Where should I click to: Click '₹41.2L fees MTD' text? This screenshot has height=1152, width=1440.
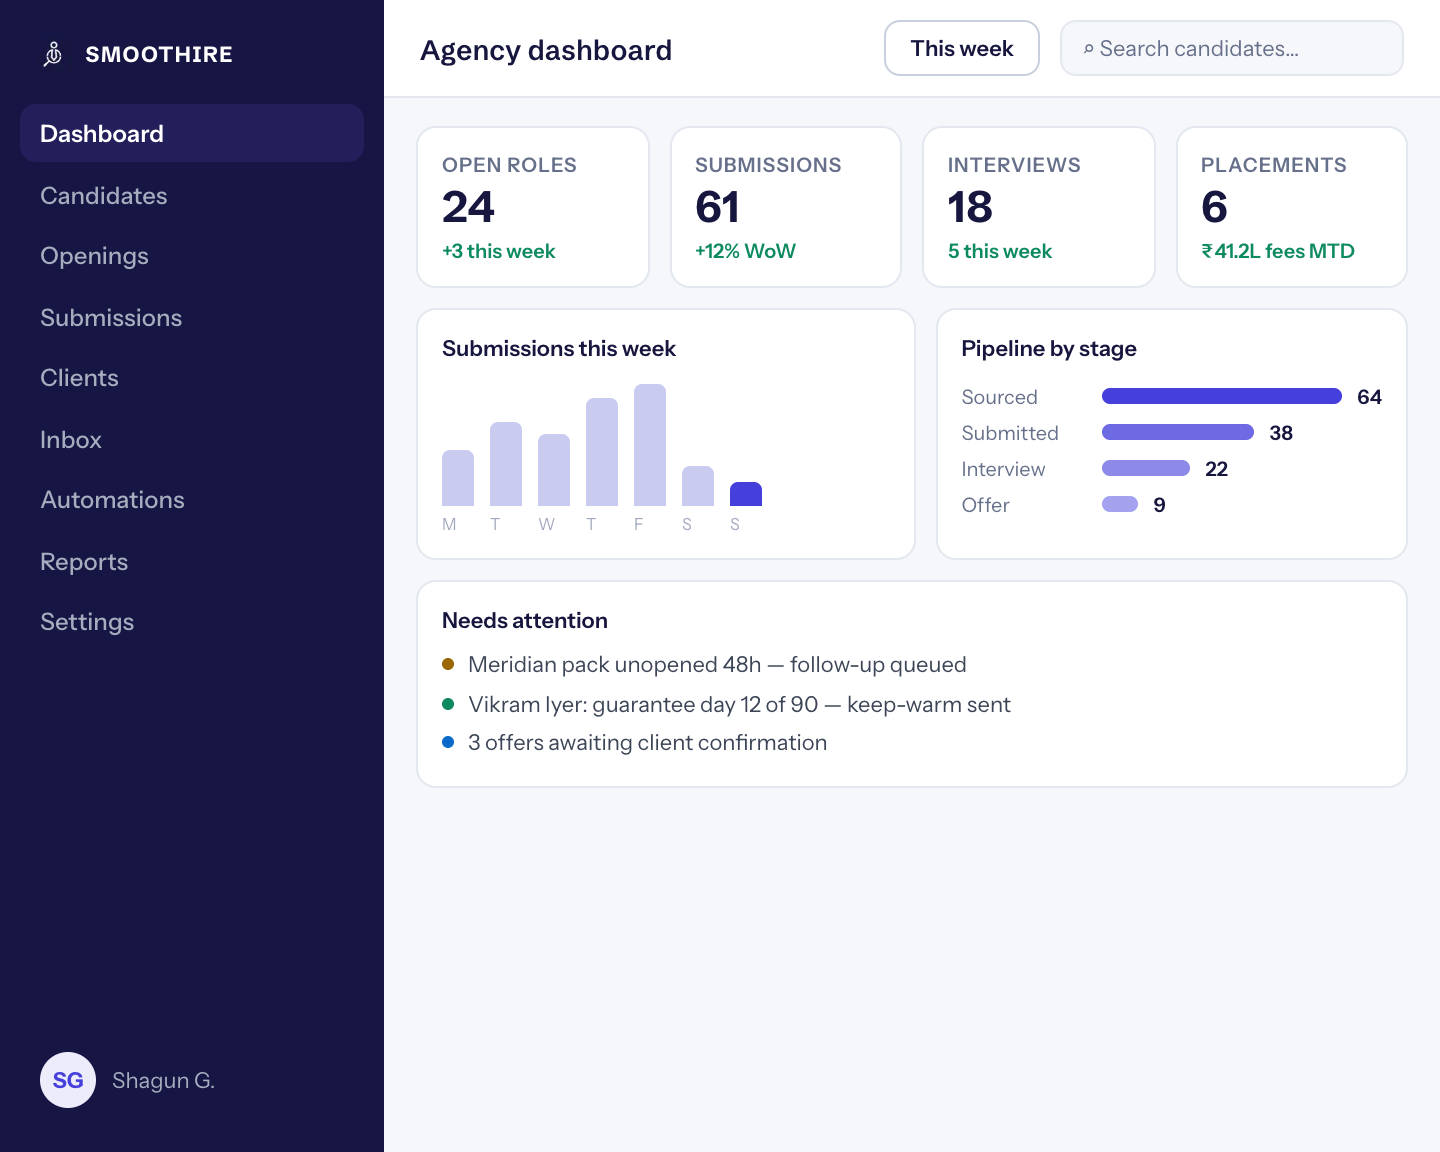(1278, 251)
